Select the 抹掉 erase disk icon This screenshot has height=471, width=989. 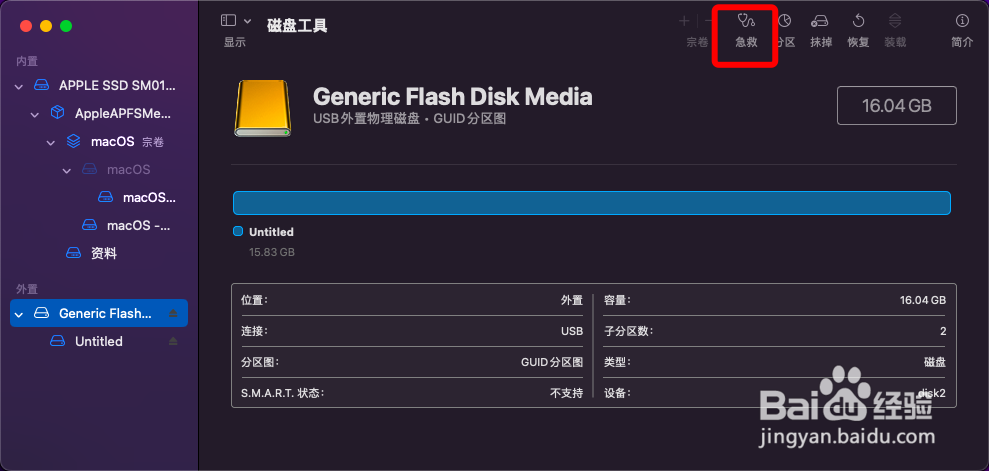pyautogui.click(x=820, y=21)
